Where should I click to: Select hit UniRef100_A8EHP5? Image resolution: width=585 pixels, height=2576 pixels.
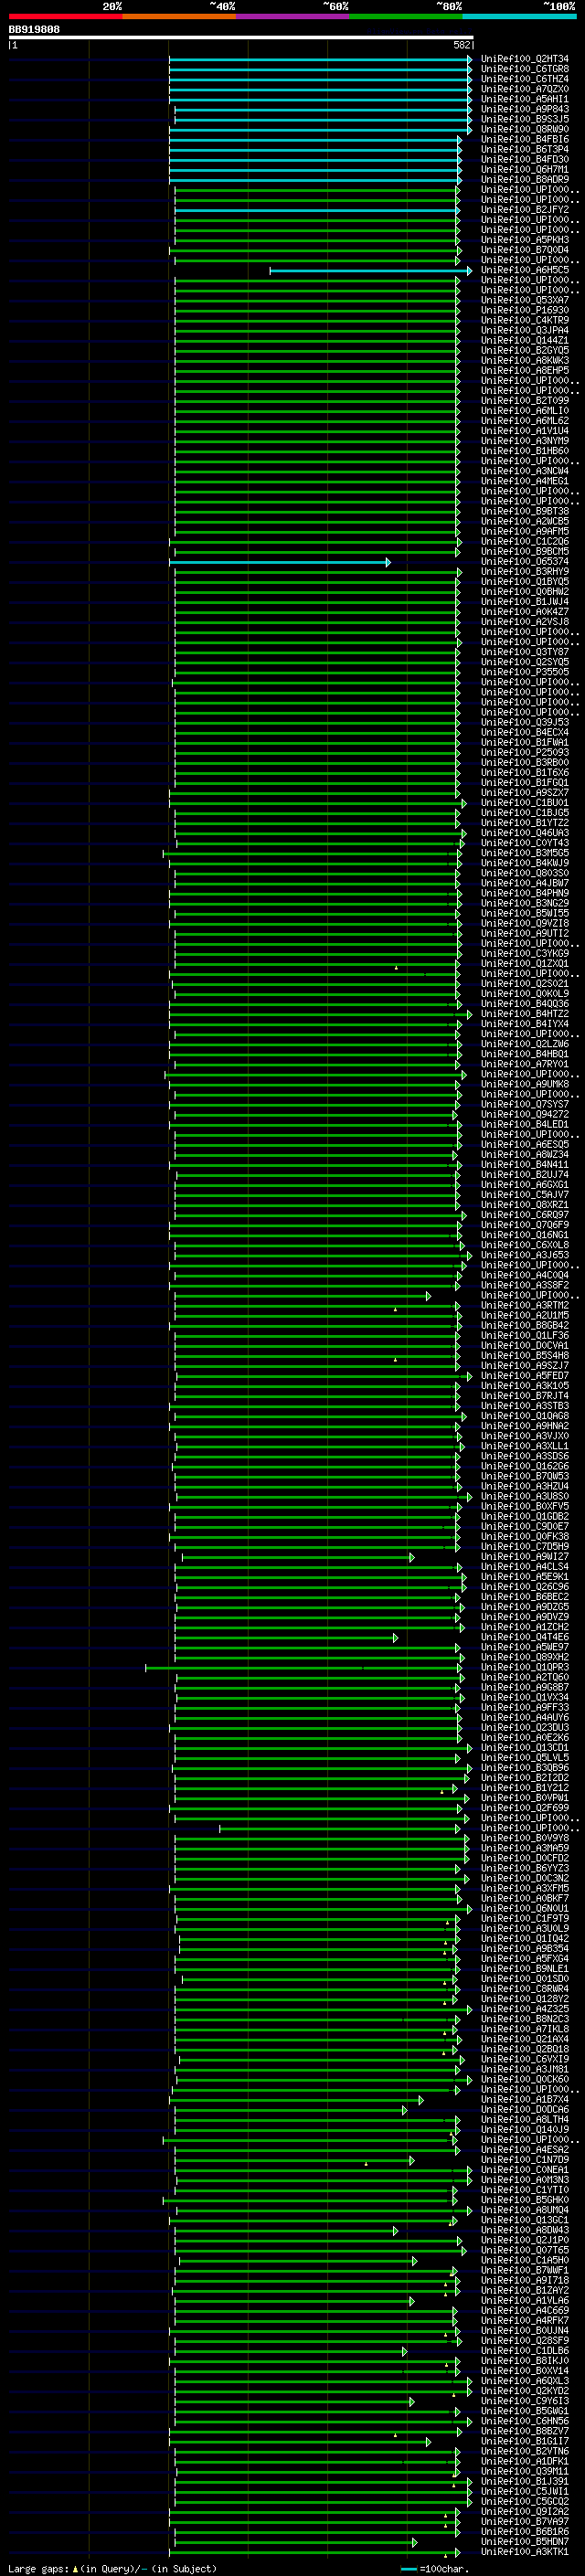click(525, 370)
